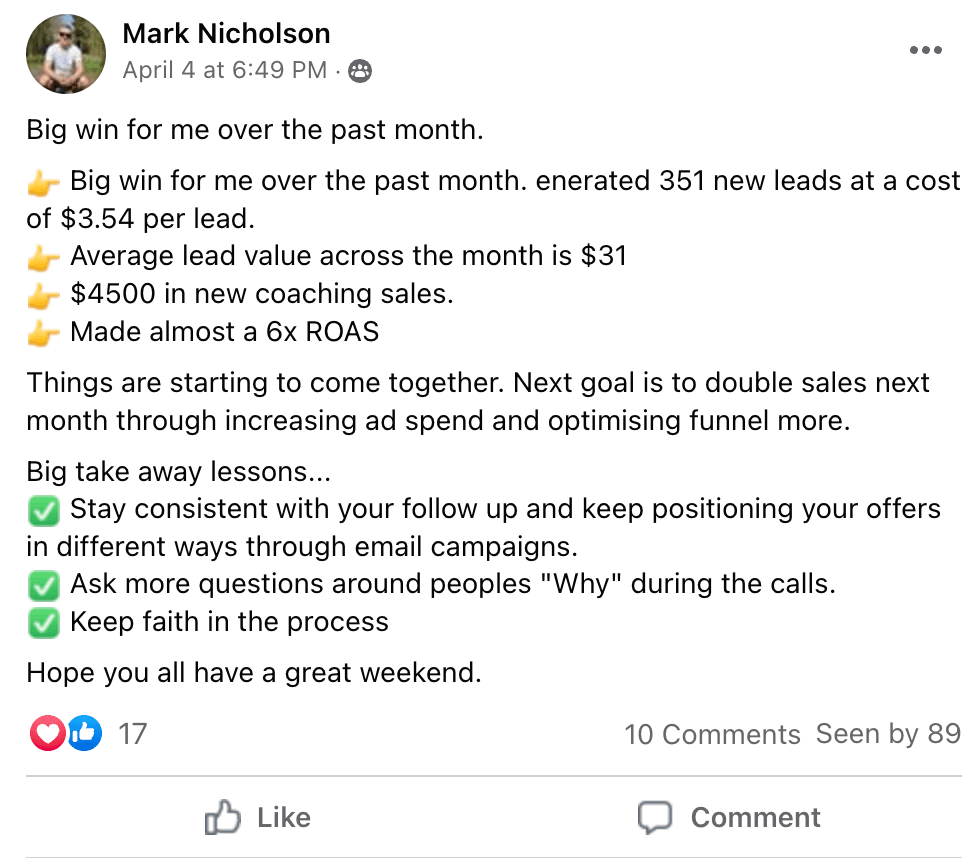
Task: Click the group audience icon beside the timestamp
Action: tap(360, 71)
